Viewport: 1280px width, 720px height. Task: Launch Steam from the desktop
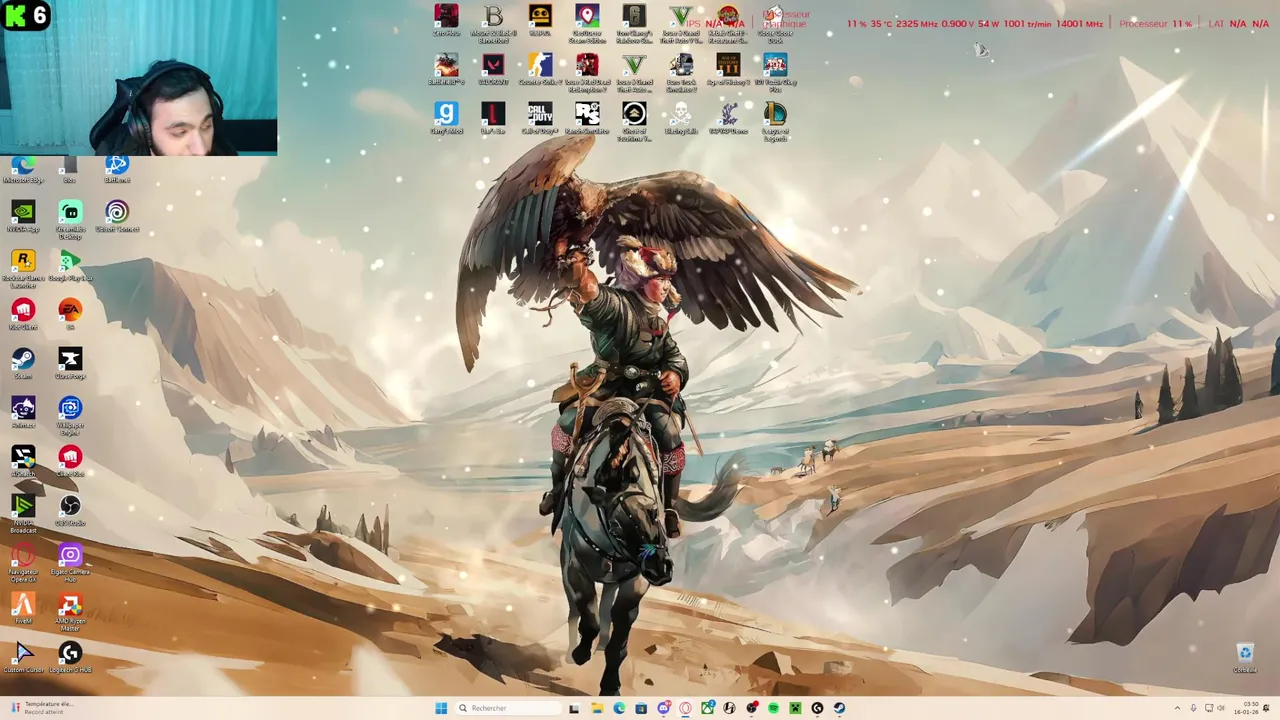(x=23, y=363)
